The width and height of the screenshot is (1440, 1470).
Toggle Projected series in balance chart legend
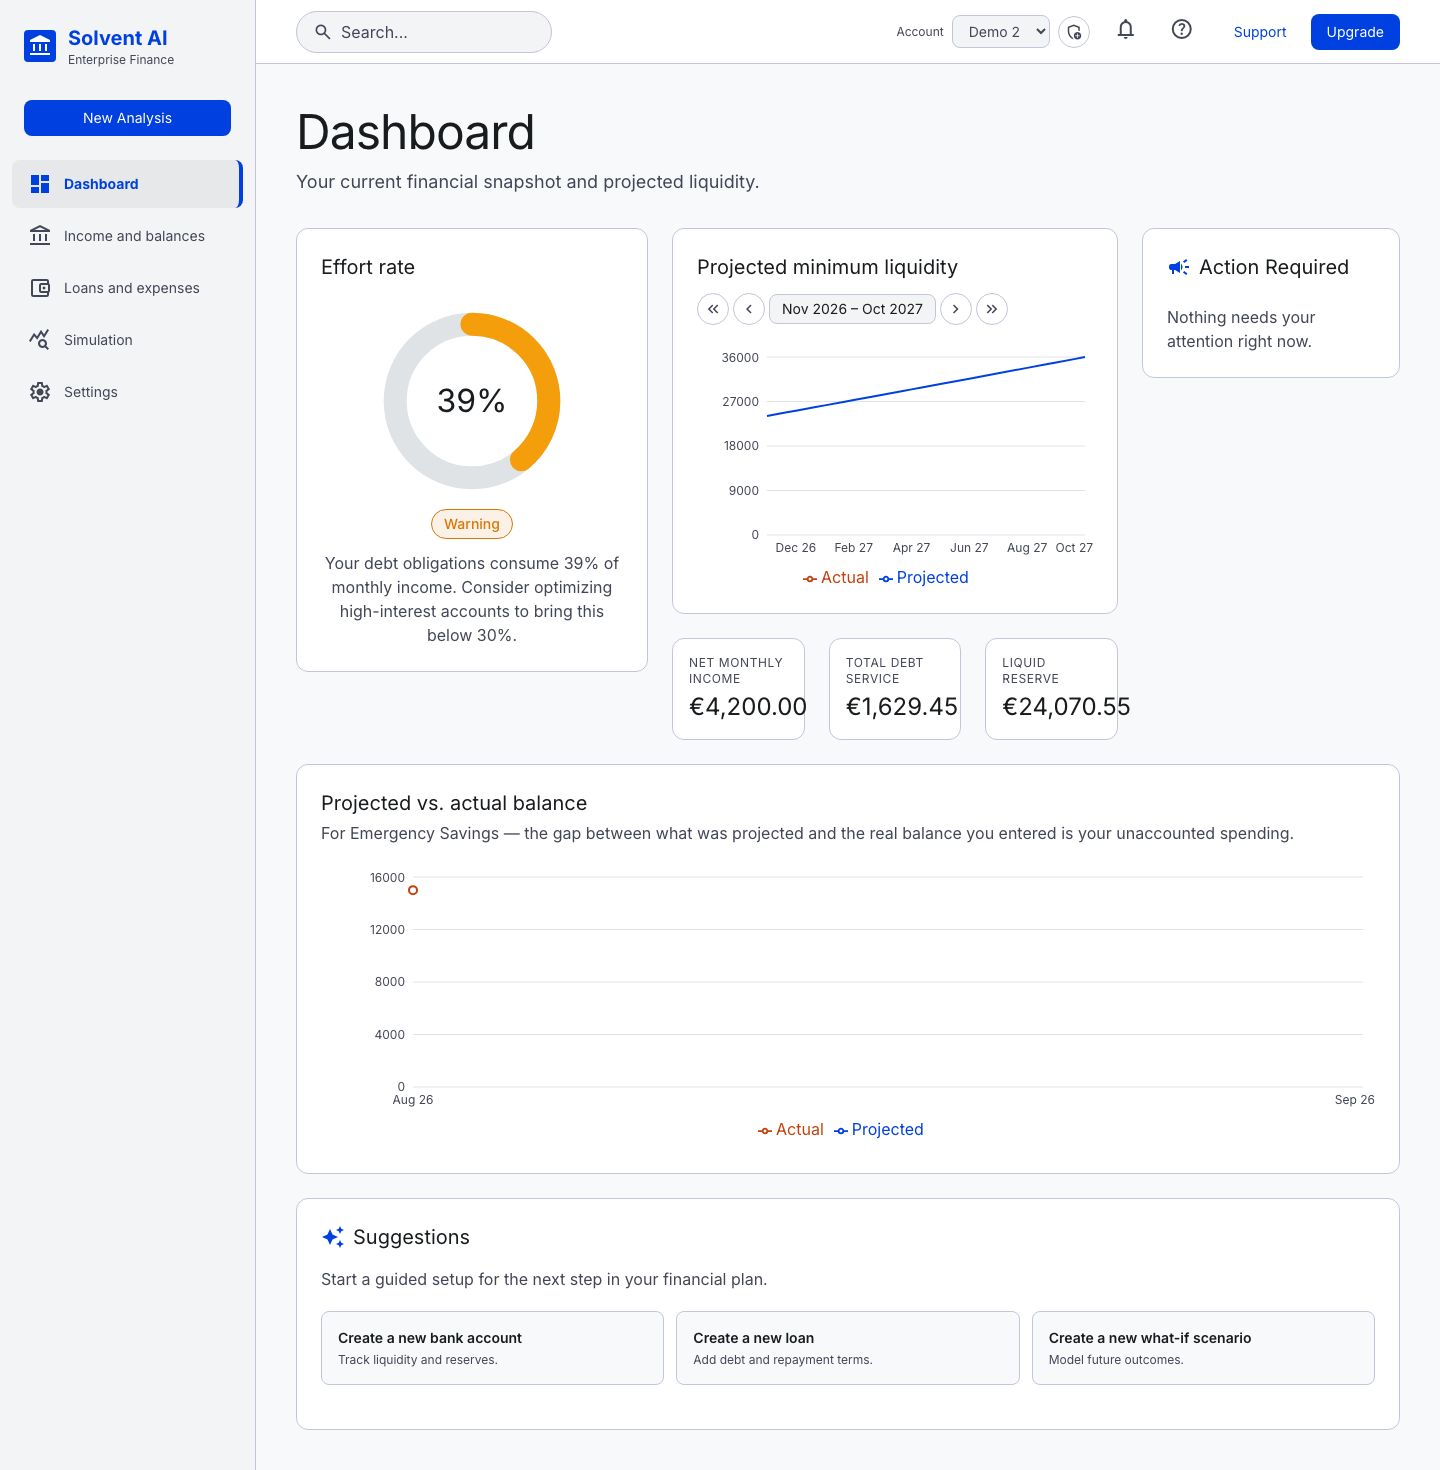879,1130
